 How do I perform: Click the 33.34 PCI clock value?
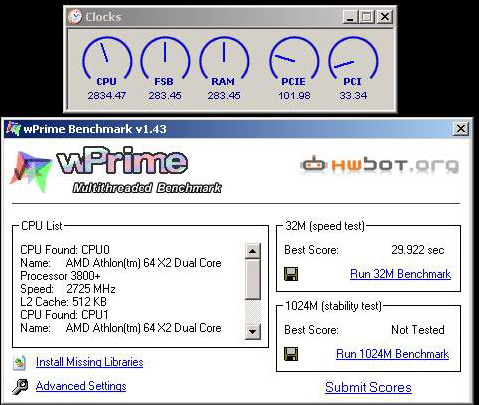tap(353, 96)
